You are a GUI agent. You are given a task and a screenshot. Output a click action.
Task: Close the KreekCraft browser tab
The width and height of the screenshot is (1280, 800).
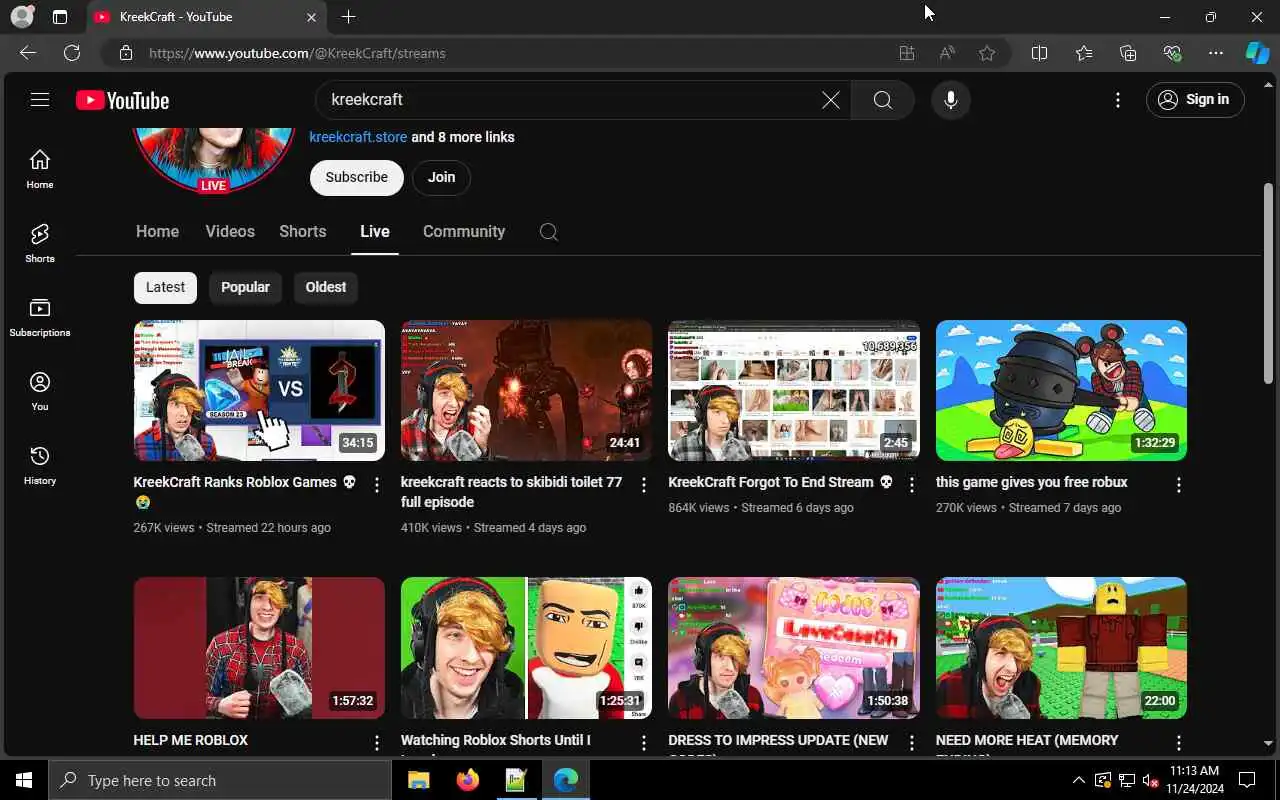[x=311, y=17]
